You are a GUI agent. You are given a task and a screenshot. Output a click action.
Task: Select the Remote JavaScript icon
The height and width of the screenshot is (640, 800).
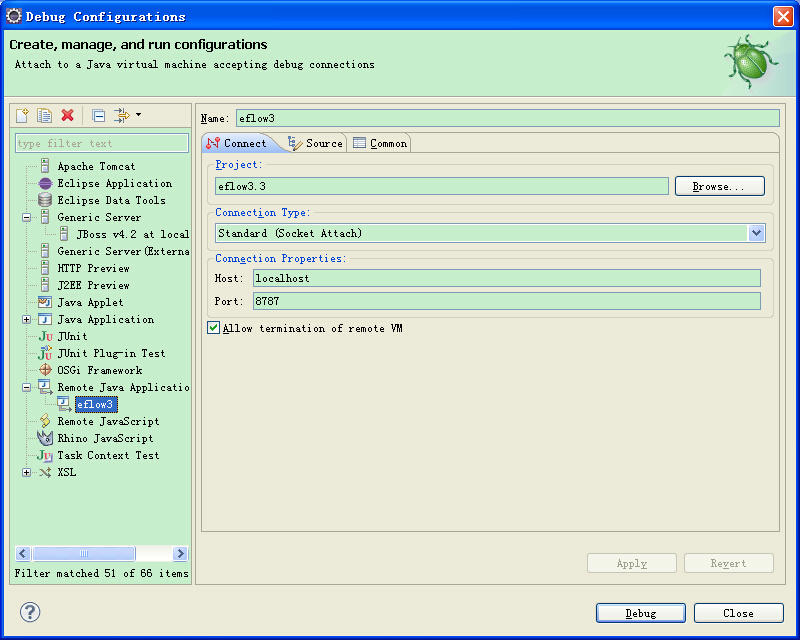45,421
